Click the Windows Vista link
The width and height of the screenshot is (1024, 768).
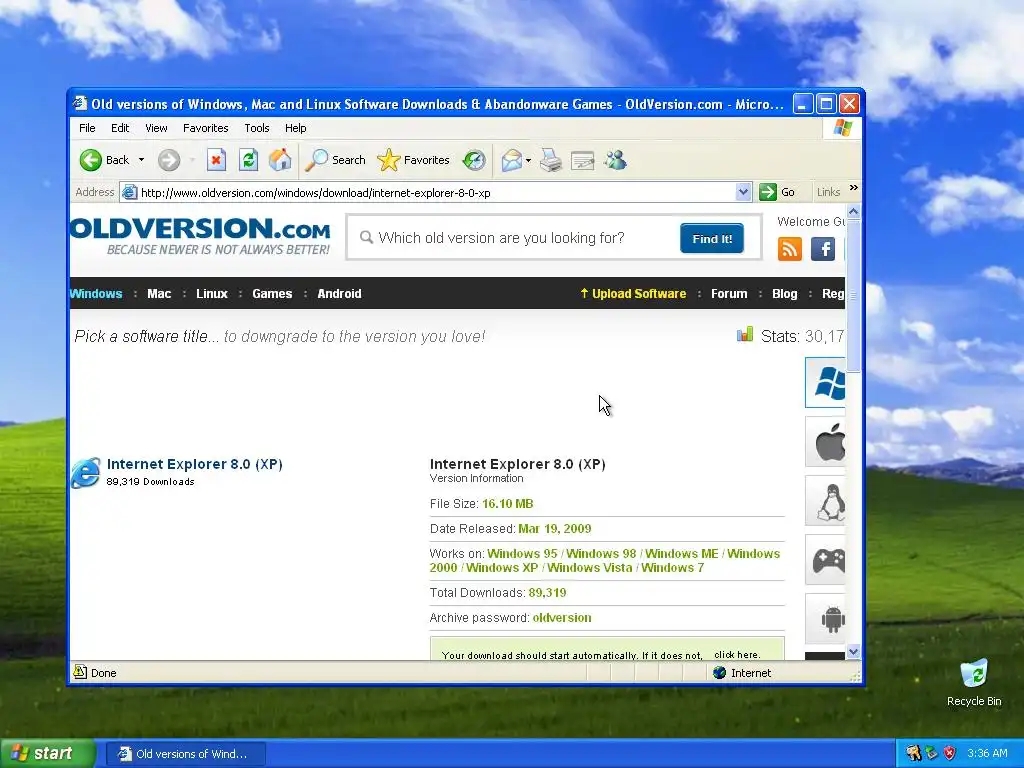point(590,568)
